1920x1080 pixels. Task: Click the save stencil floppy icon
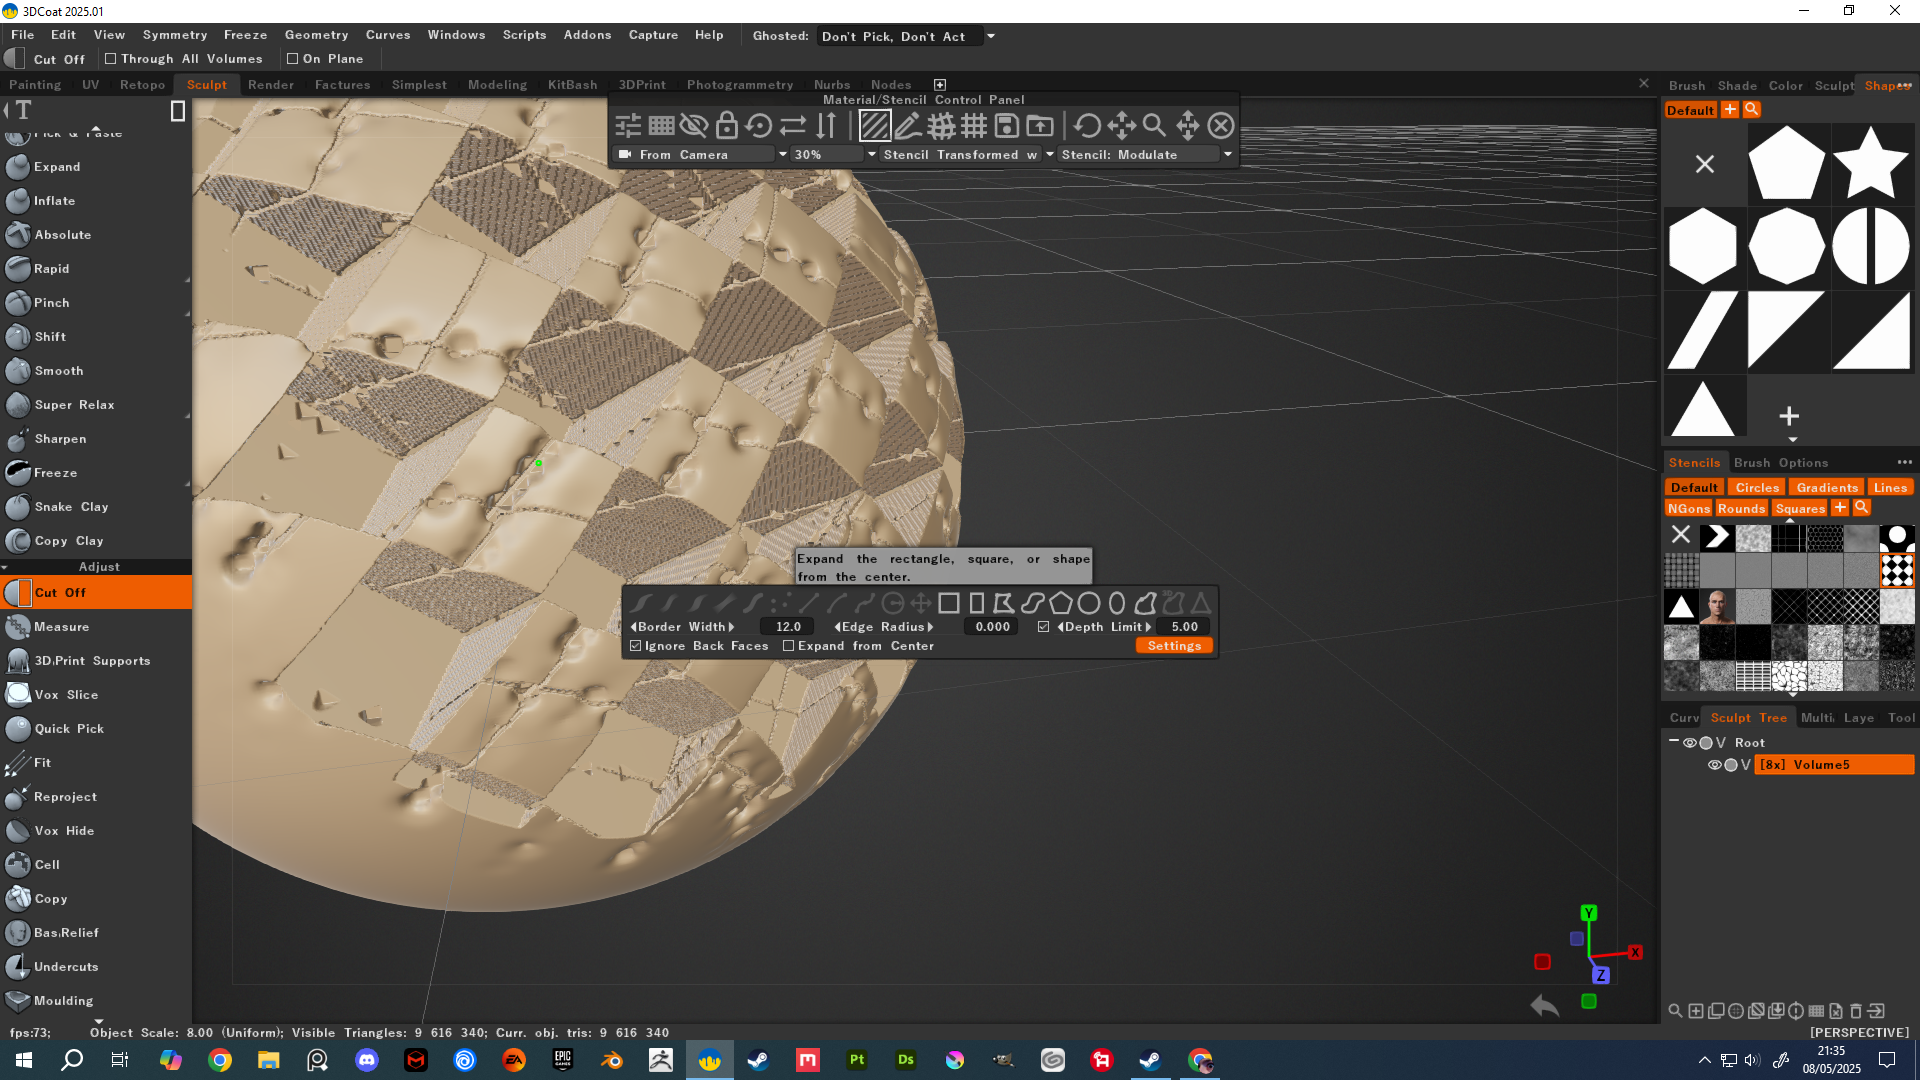(1007, 126)
